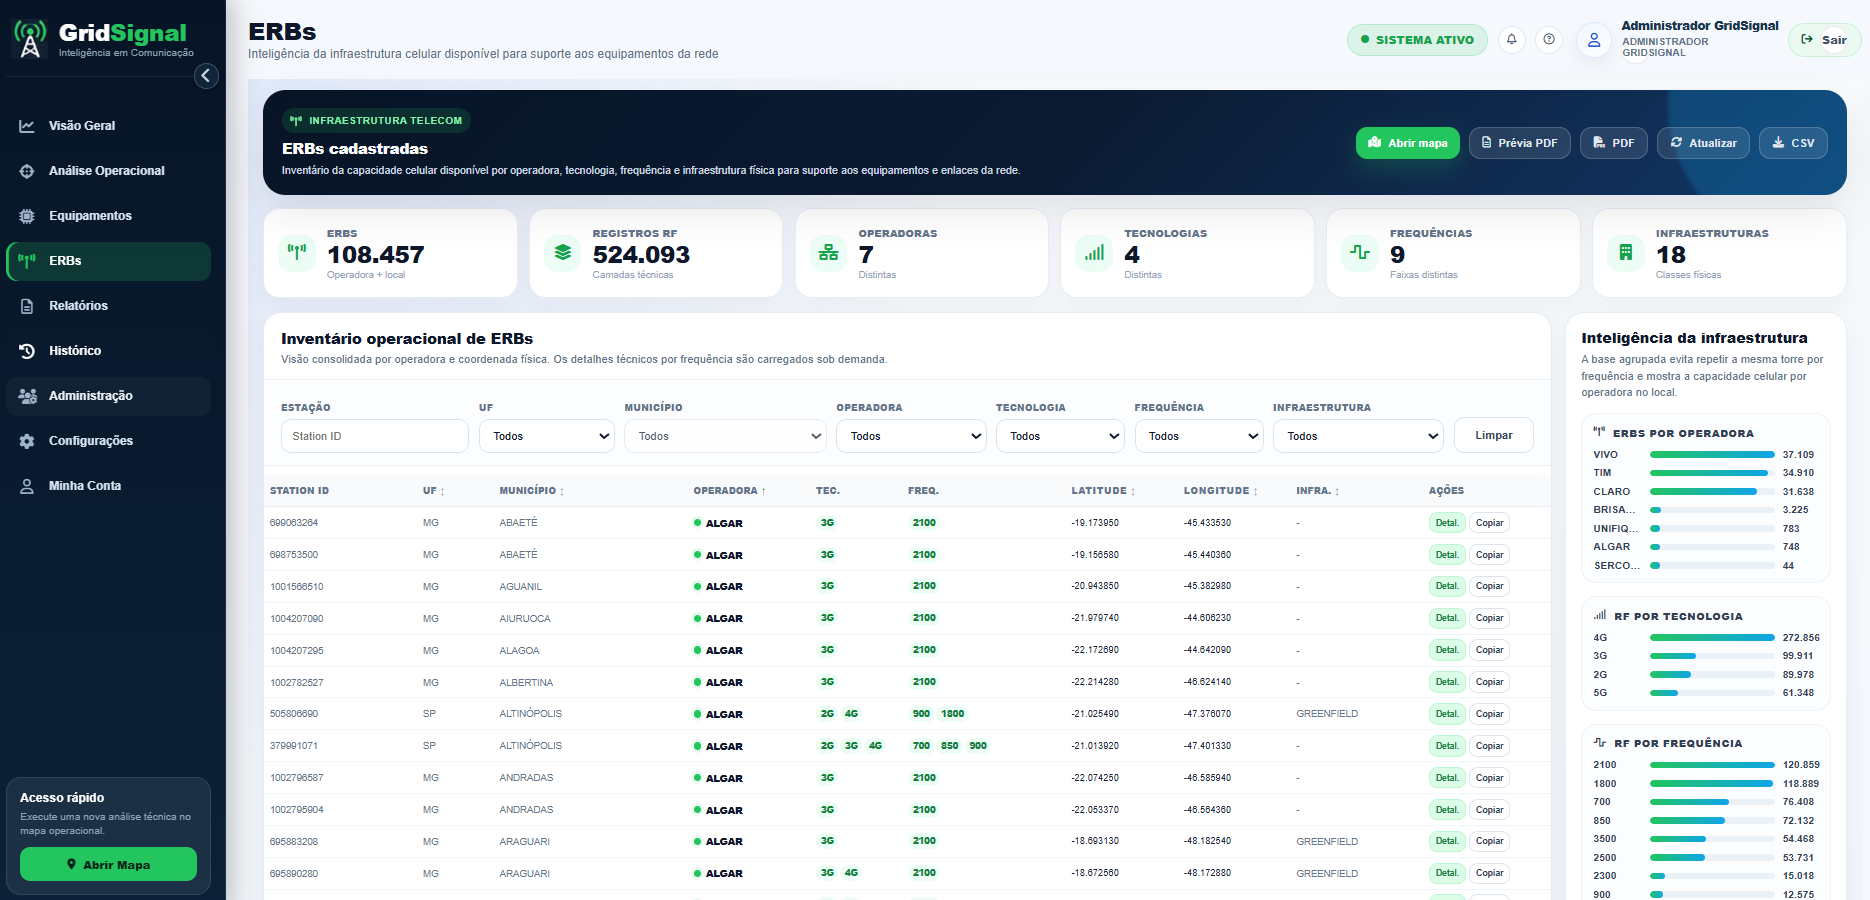Click the VIVO operator progress bar
Screen dimensions: 1870x900
coord(1712,455)
